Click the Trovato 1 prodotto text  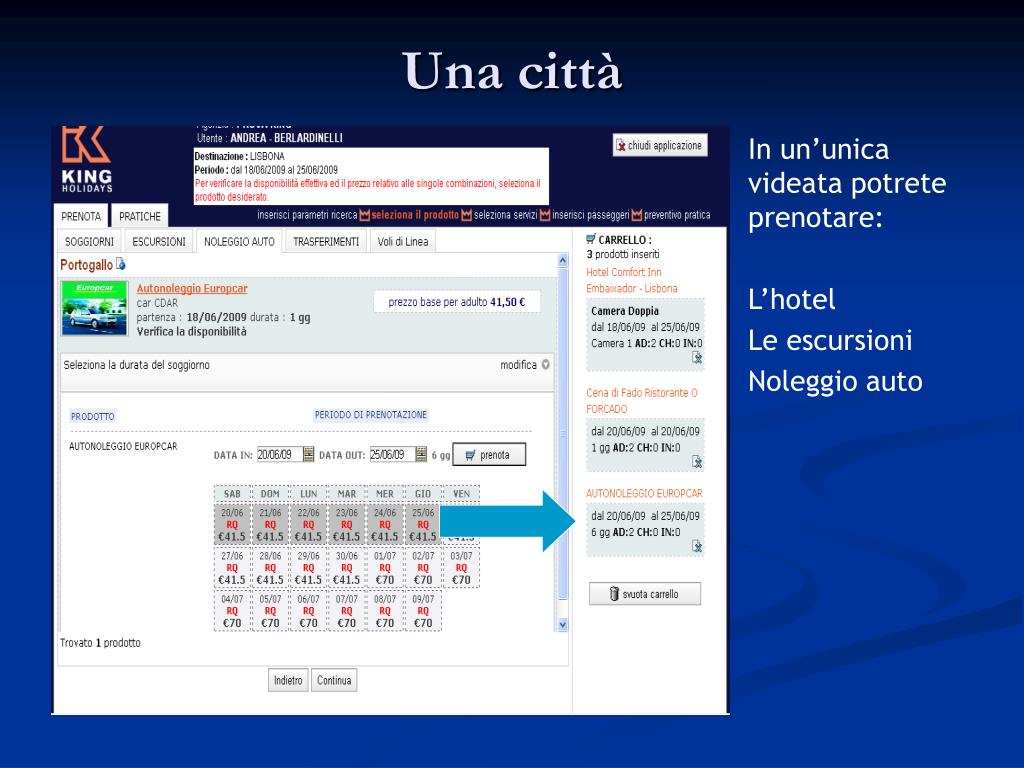[x=100, y=643]
